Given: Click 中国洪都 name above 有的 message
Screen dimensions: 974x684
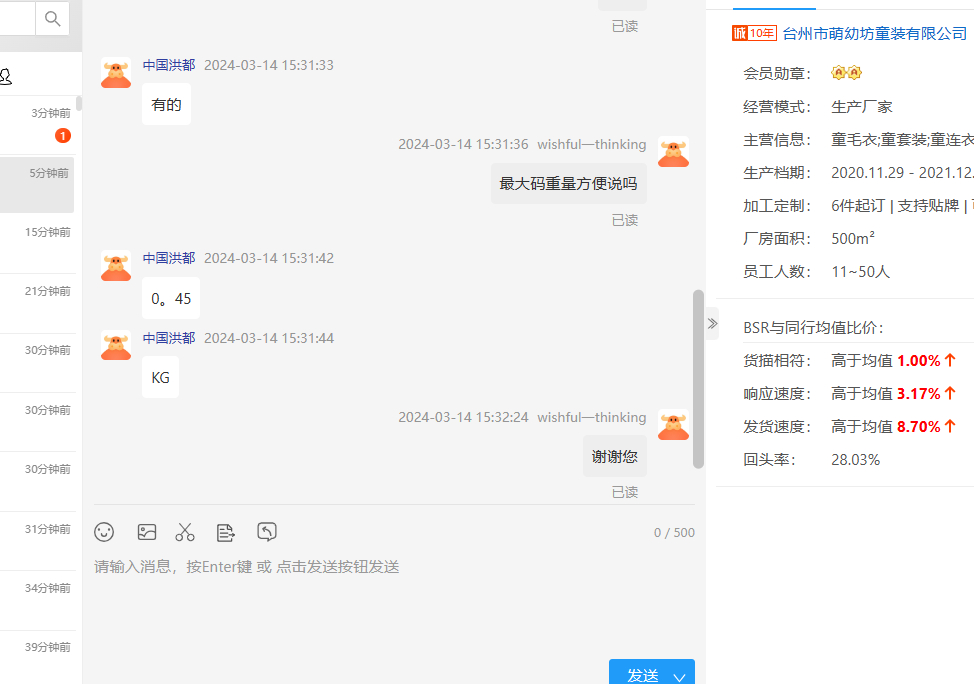Looking at the screenshot, I should (x=169, y=65).
